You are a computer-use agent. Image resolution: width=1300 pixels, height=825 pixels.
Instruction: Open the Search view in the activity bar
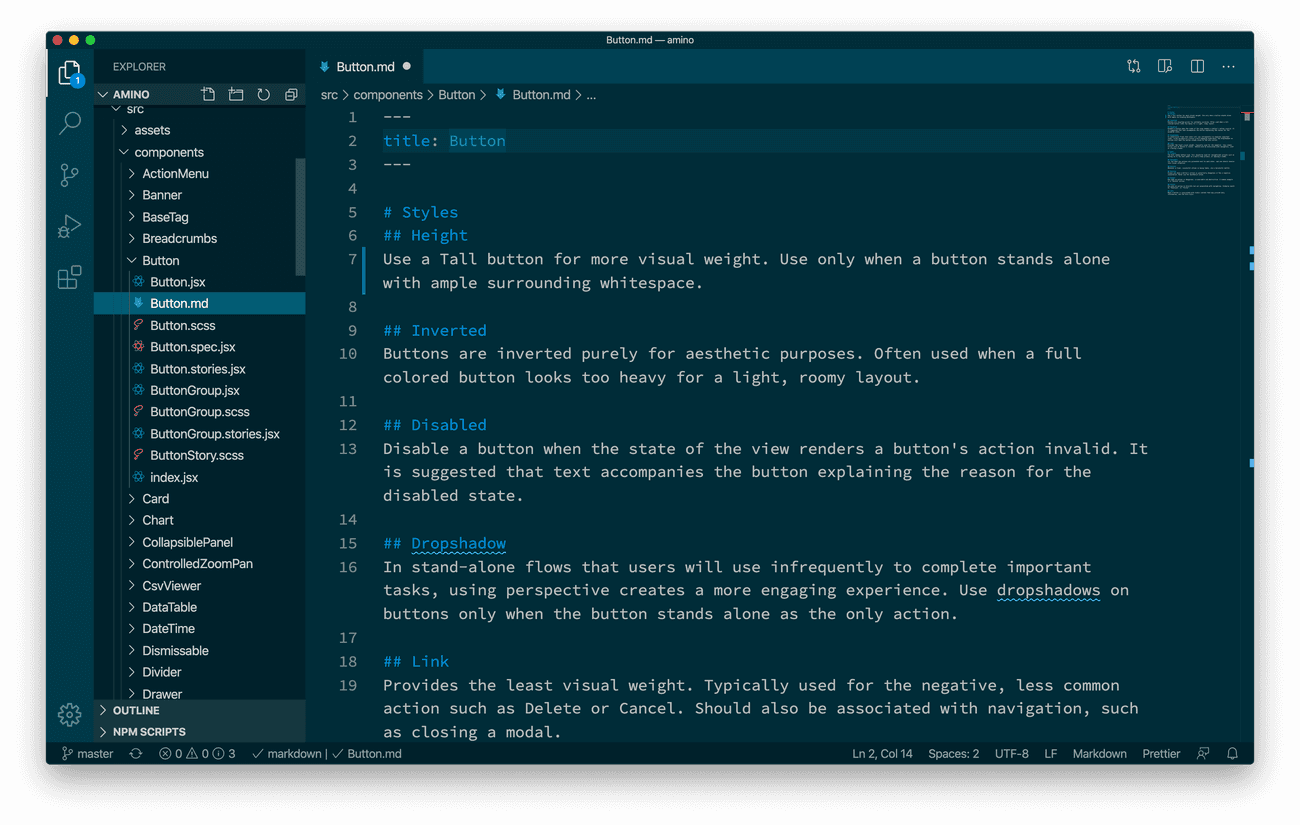(x=68, y=122)
